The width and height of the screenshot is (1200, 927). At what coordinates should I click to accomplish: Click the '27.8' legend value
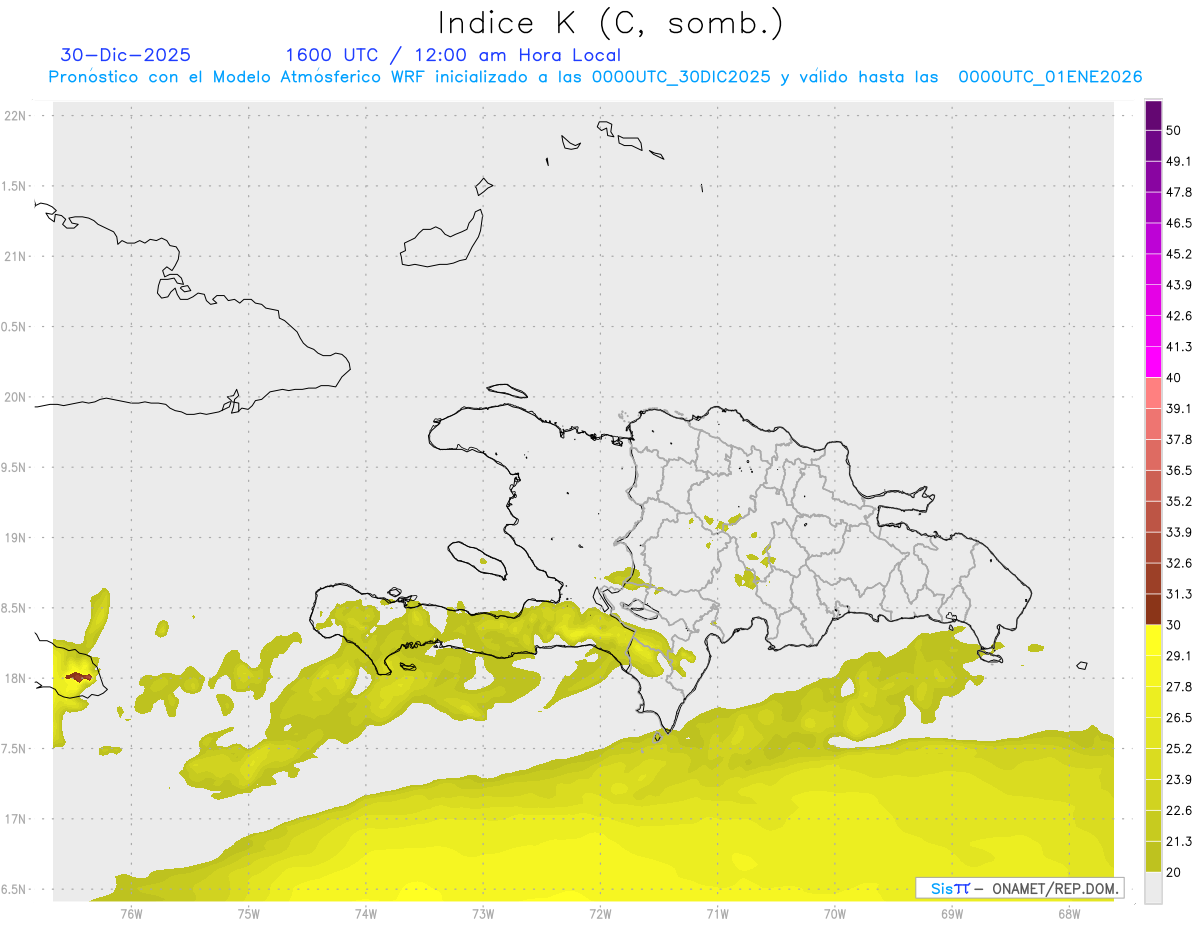click(x=1179, y=687)
